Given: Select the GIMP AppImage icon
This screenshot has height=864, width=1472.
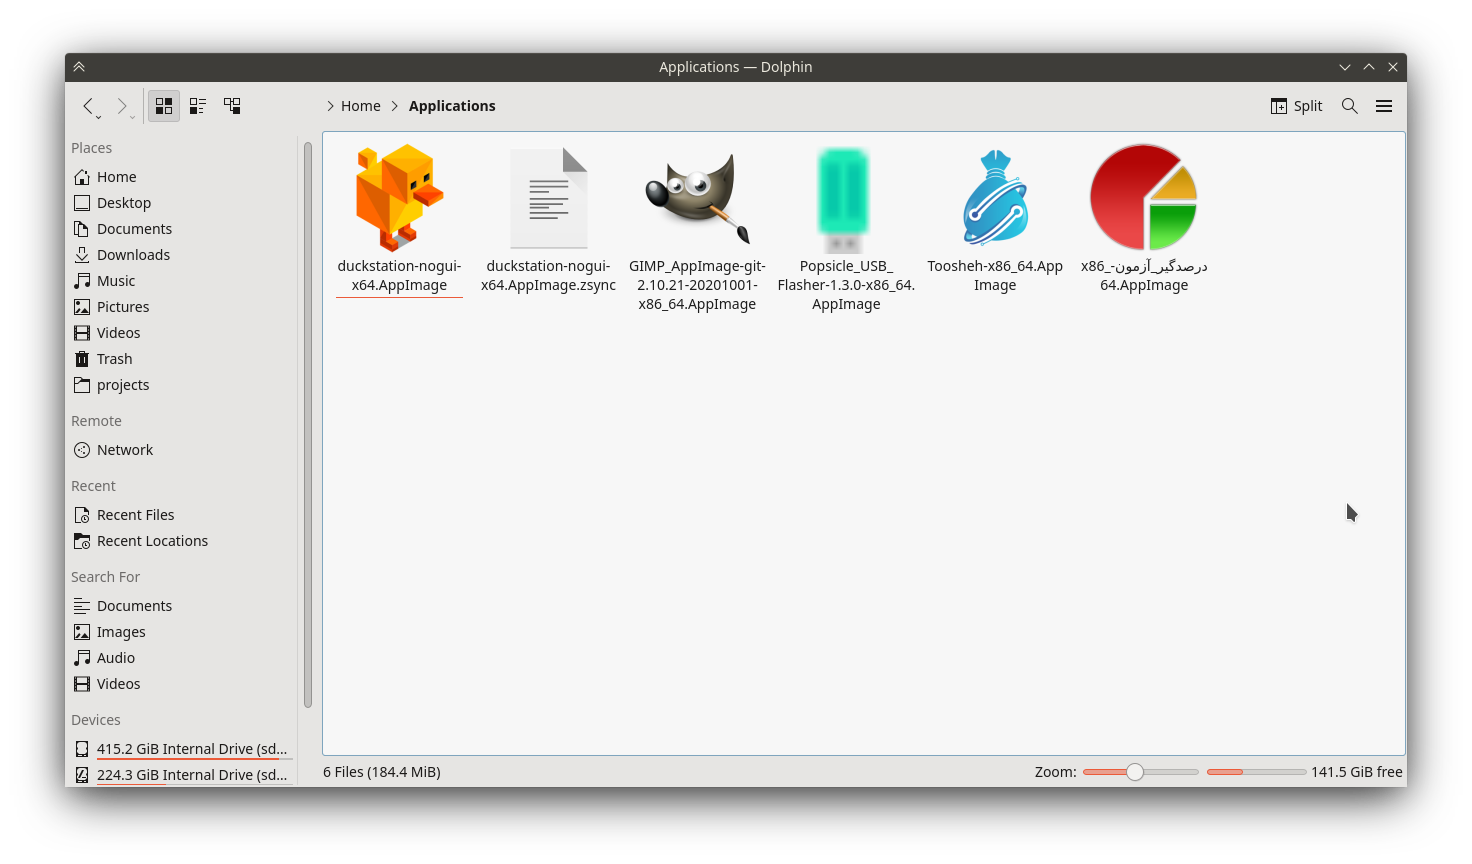Looking at the screenshot, I should pos(698,197).
